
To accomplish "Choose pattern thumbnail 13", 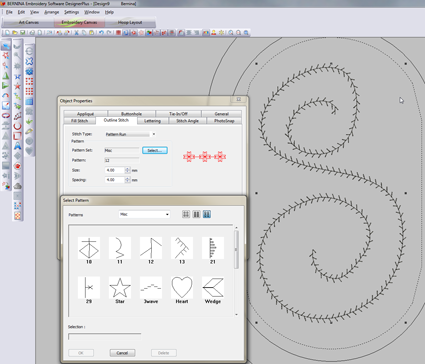I will tap(182, 248).
